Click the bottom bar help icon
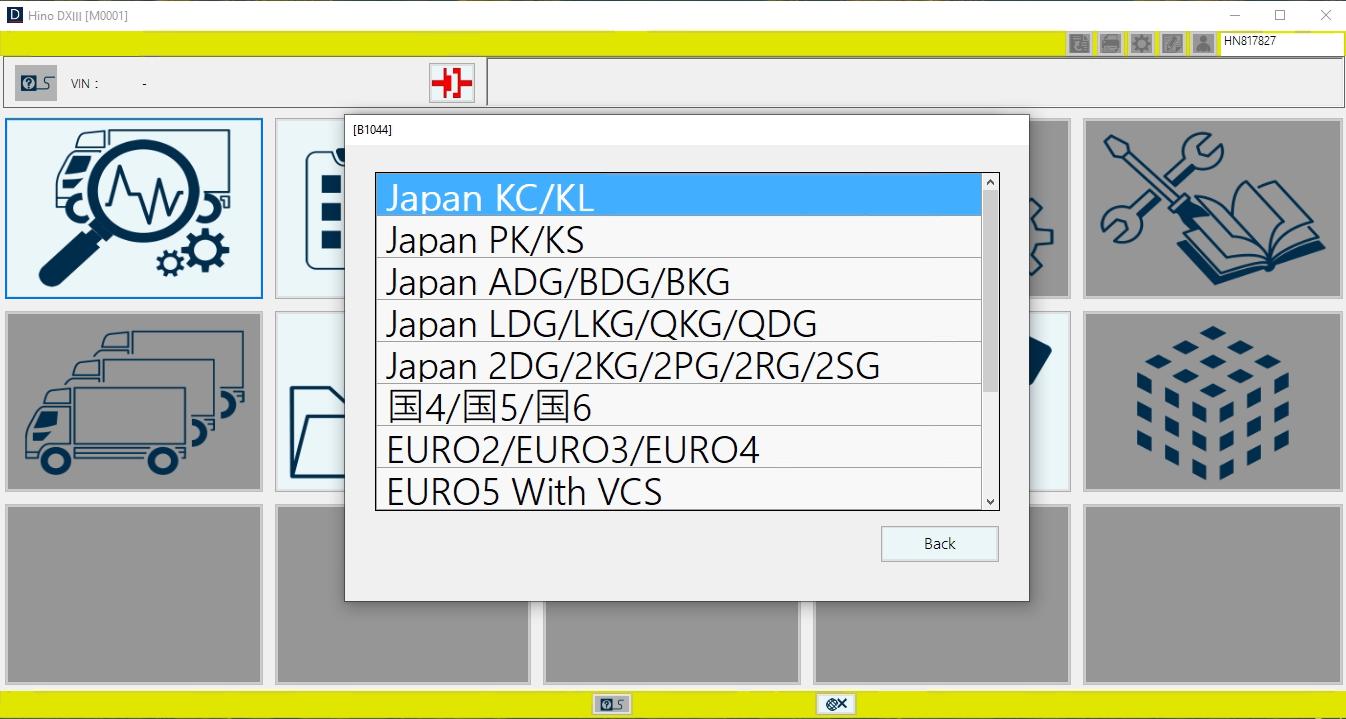This screenshot has width=1346, height=719. (x=612, y=704)
